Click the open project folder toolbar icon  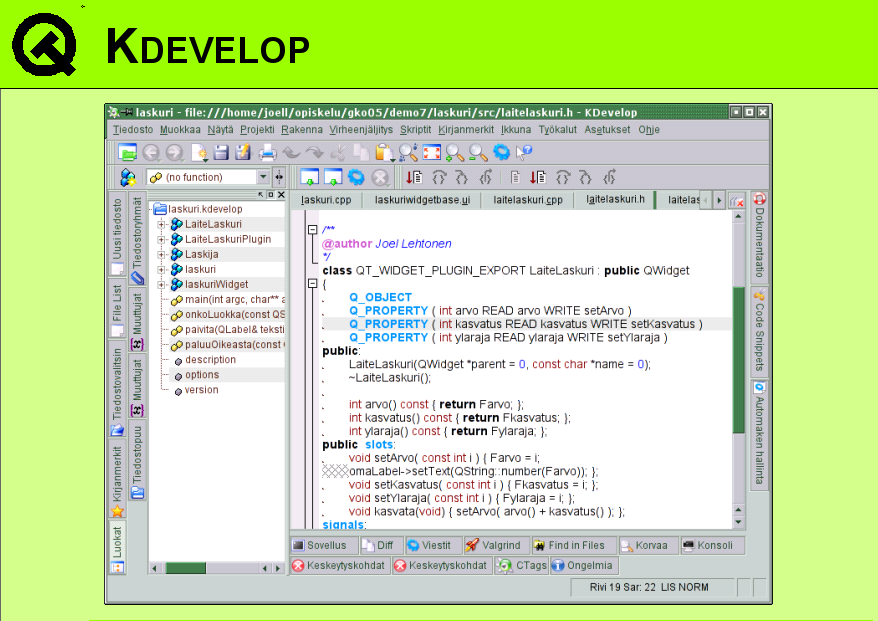pyautogui.click(x=127, y=152)
